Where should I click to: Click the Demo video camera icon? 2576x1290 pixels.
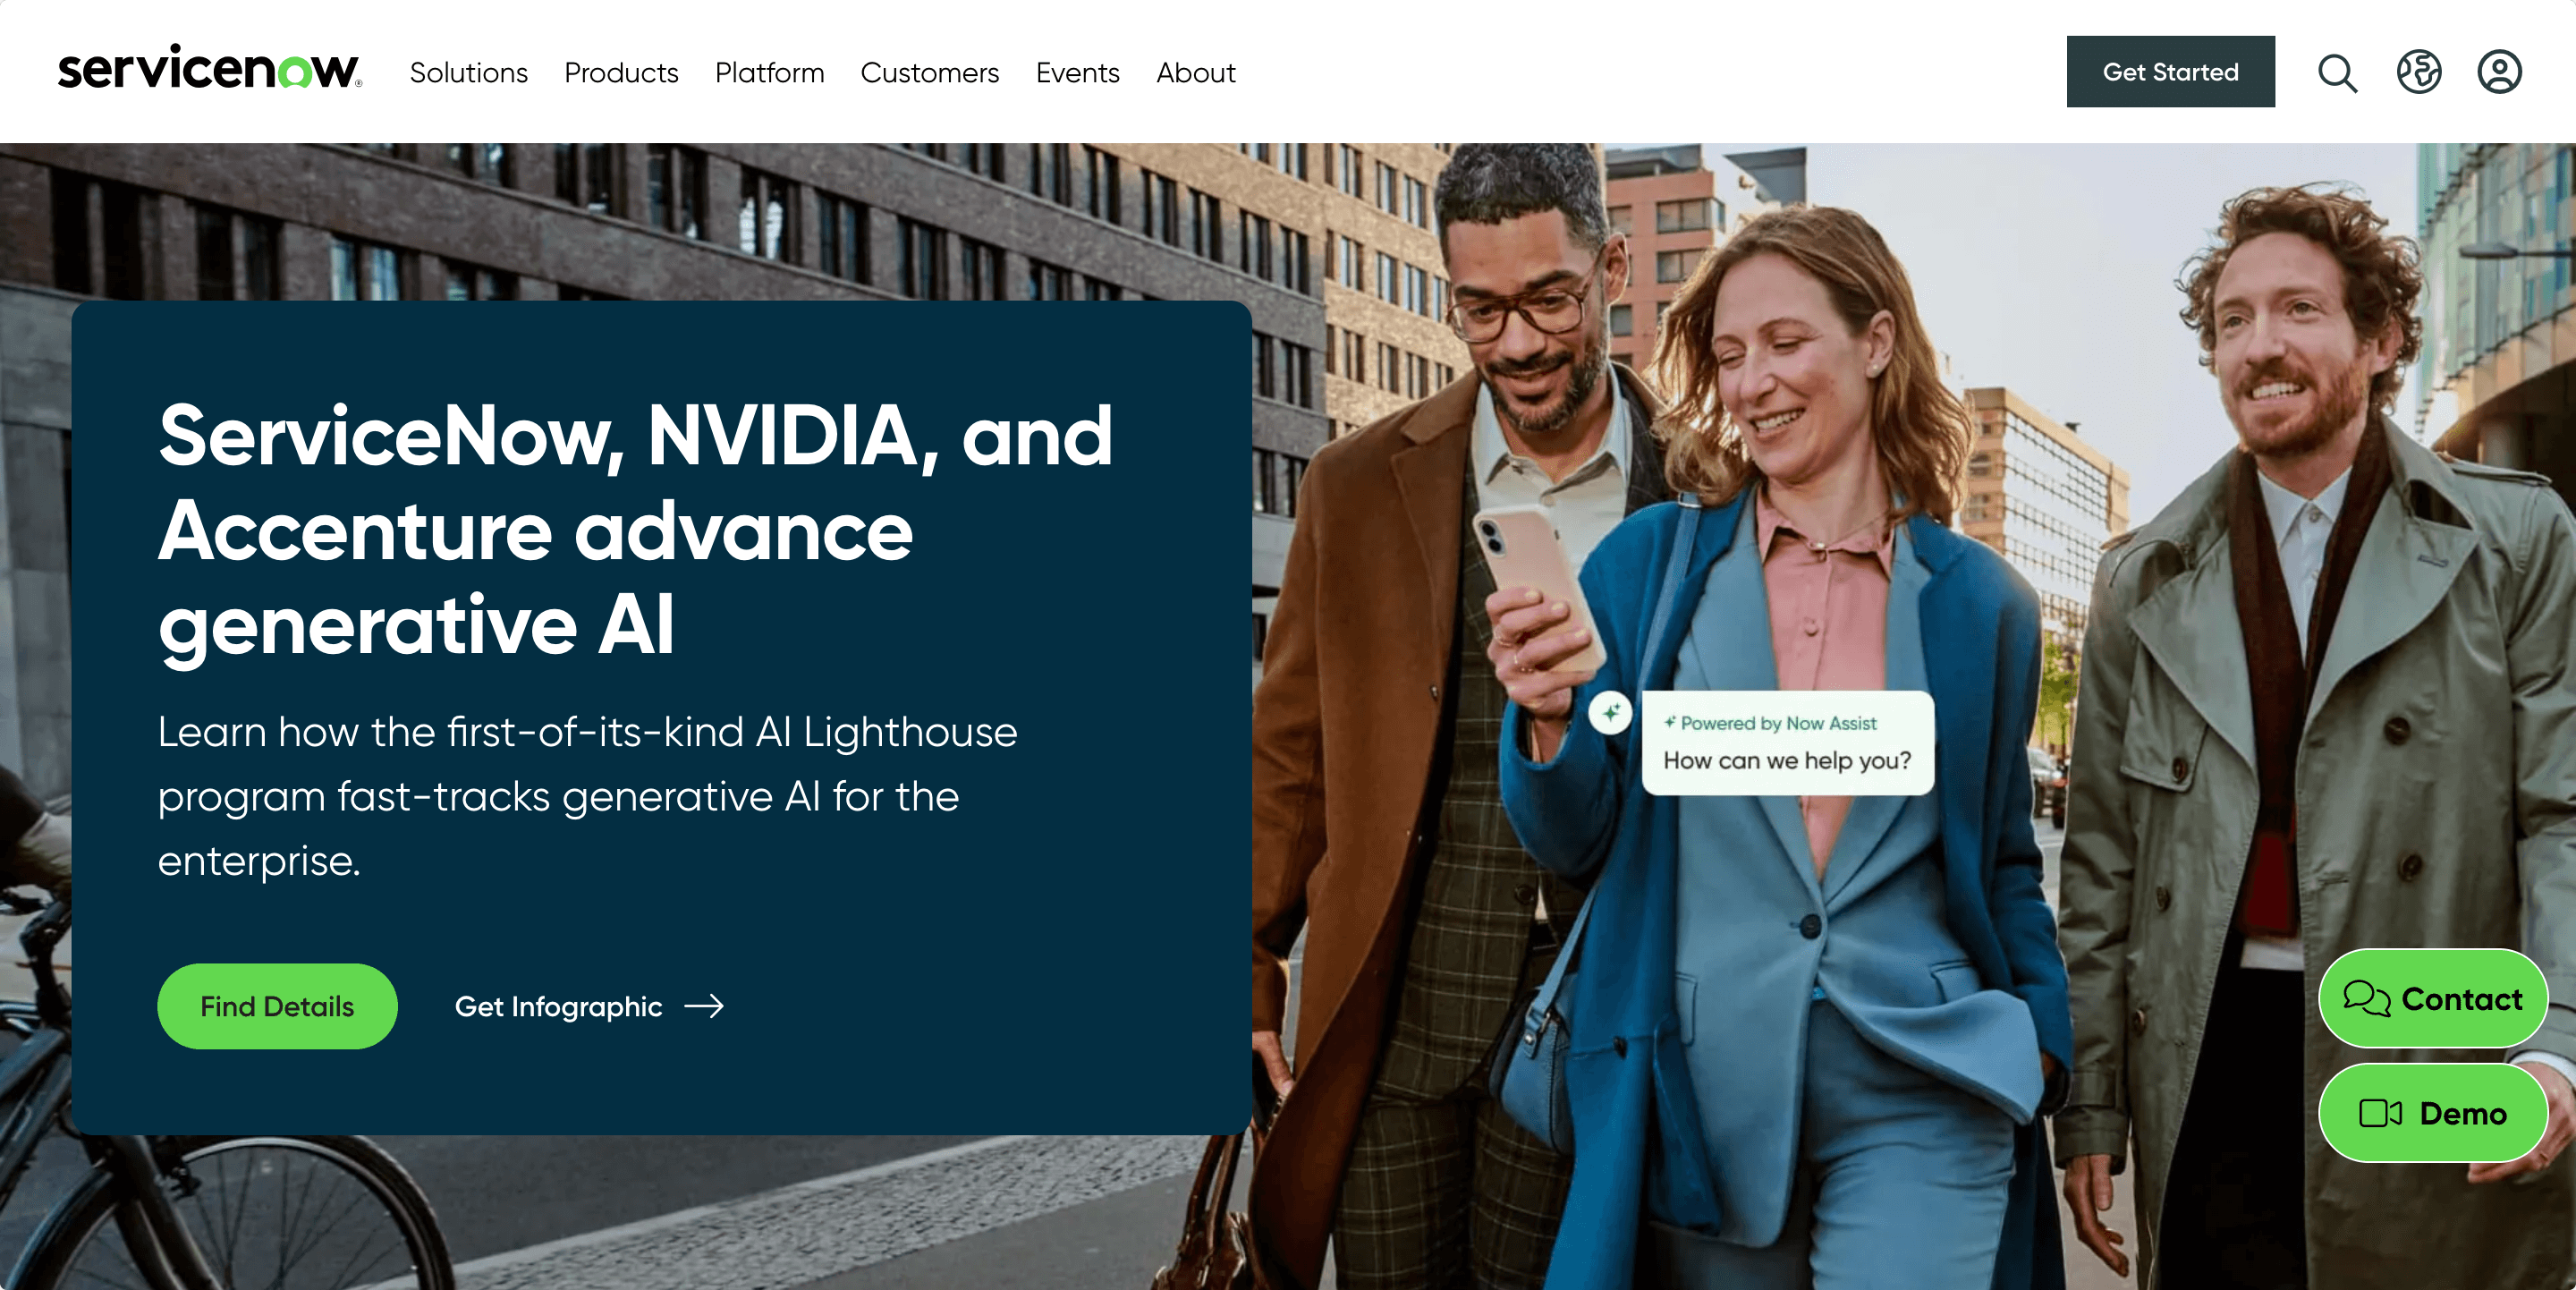(2382, 1114)
